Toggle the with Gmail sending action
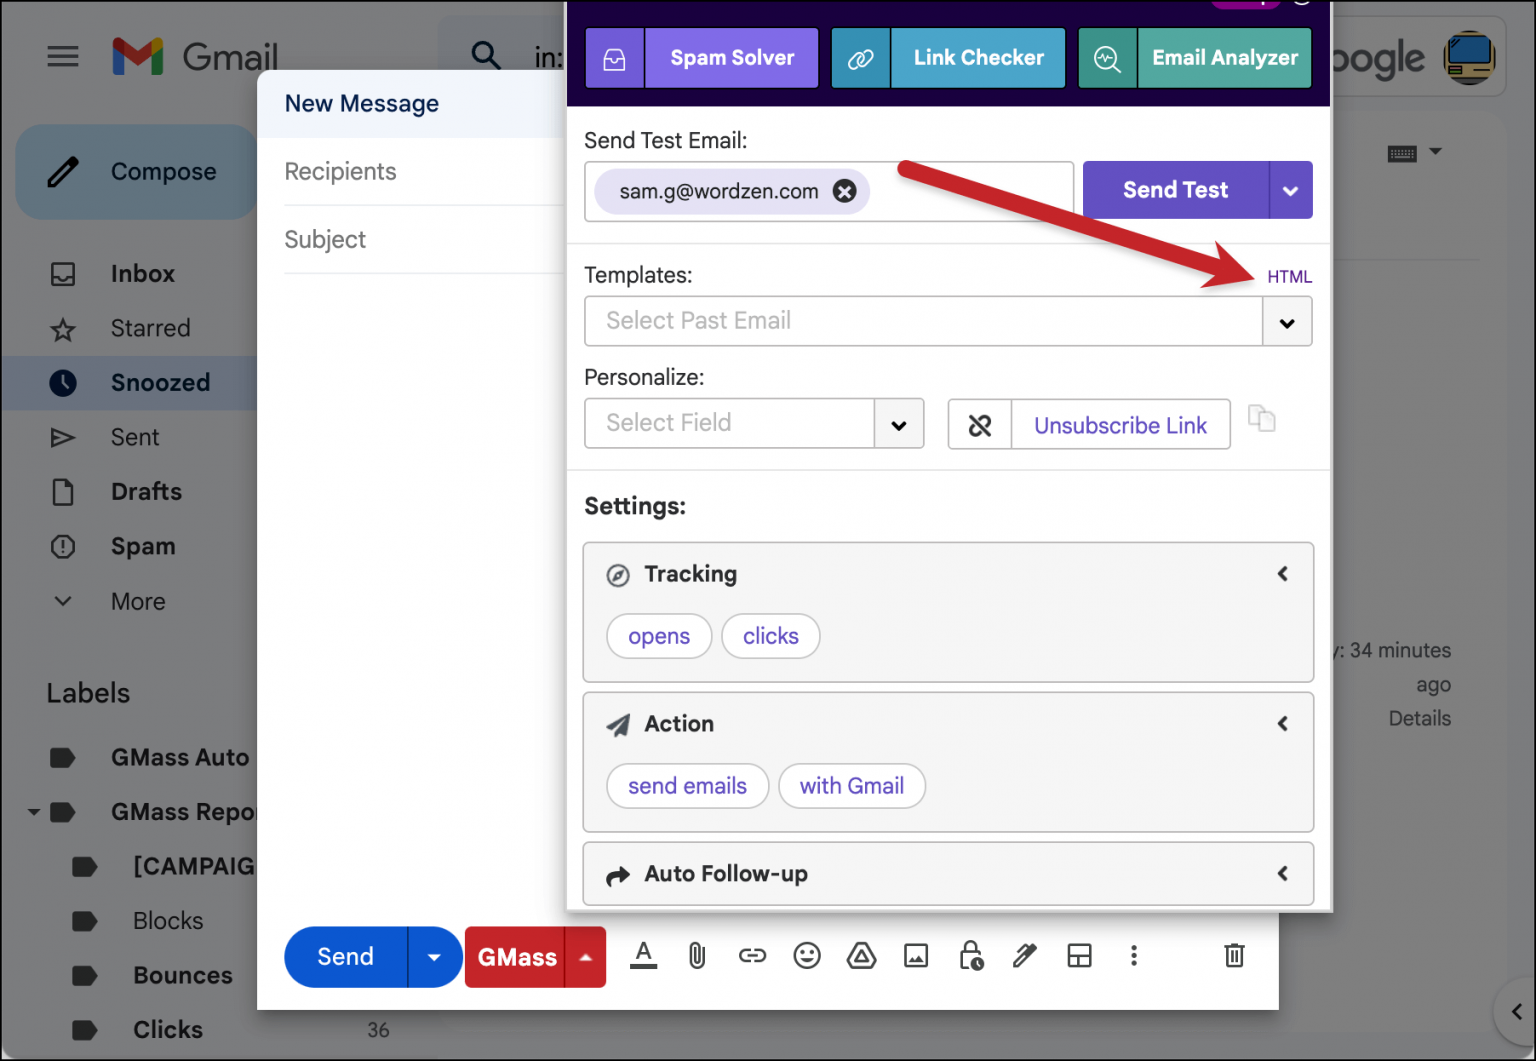1536x1061 pixels. click(x=852, y=786)
